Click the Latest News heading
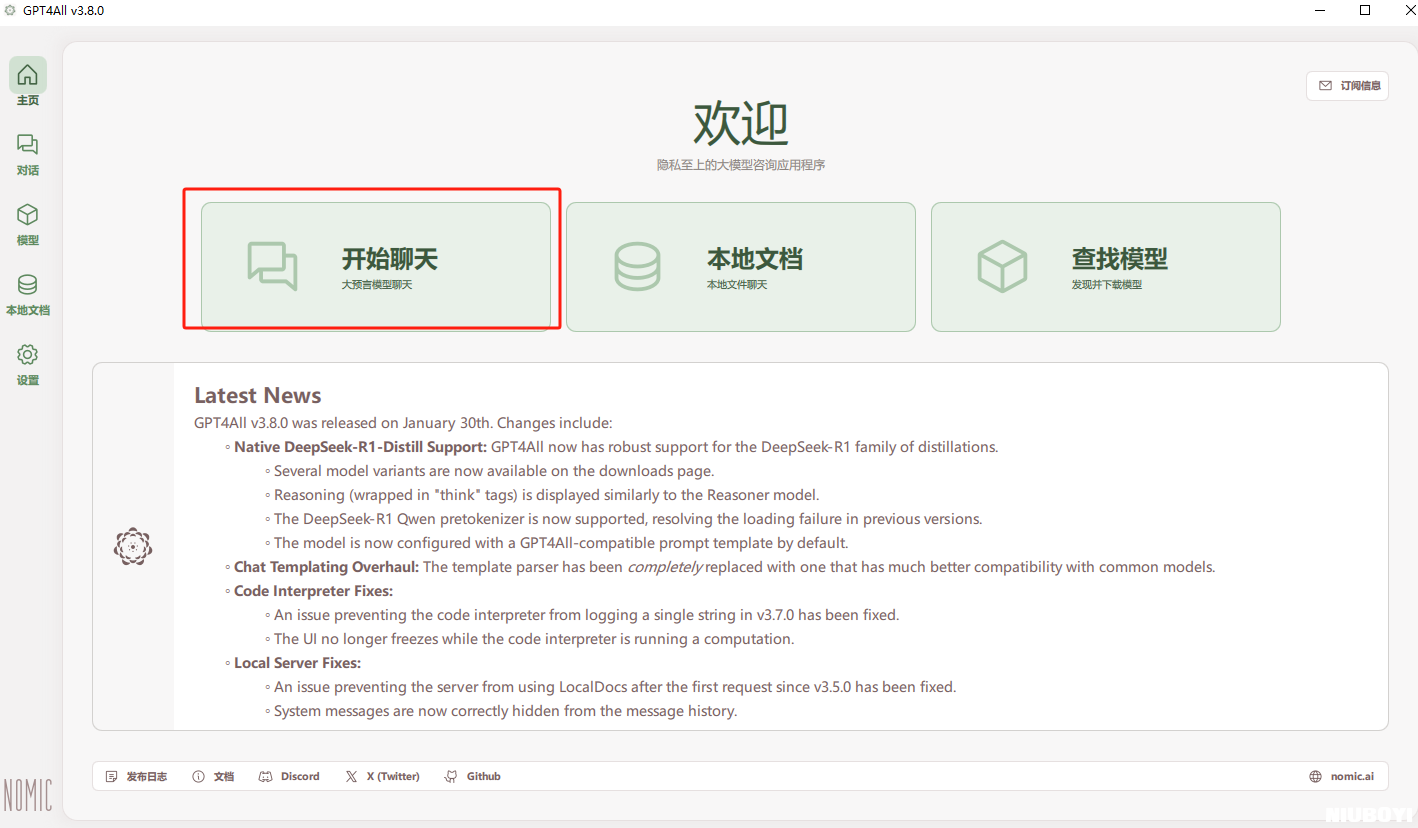This screenshot has height=828, width=1418. pyautogui.click(x=258, y=395)
